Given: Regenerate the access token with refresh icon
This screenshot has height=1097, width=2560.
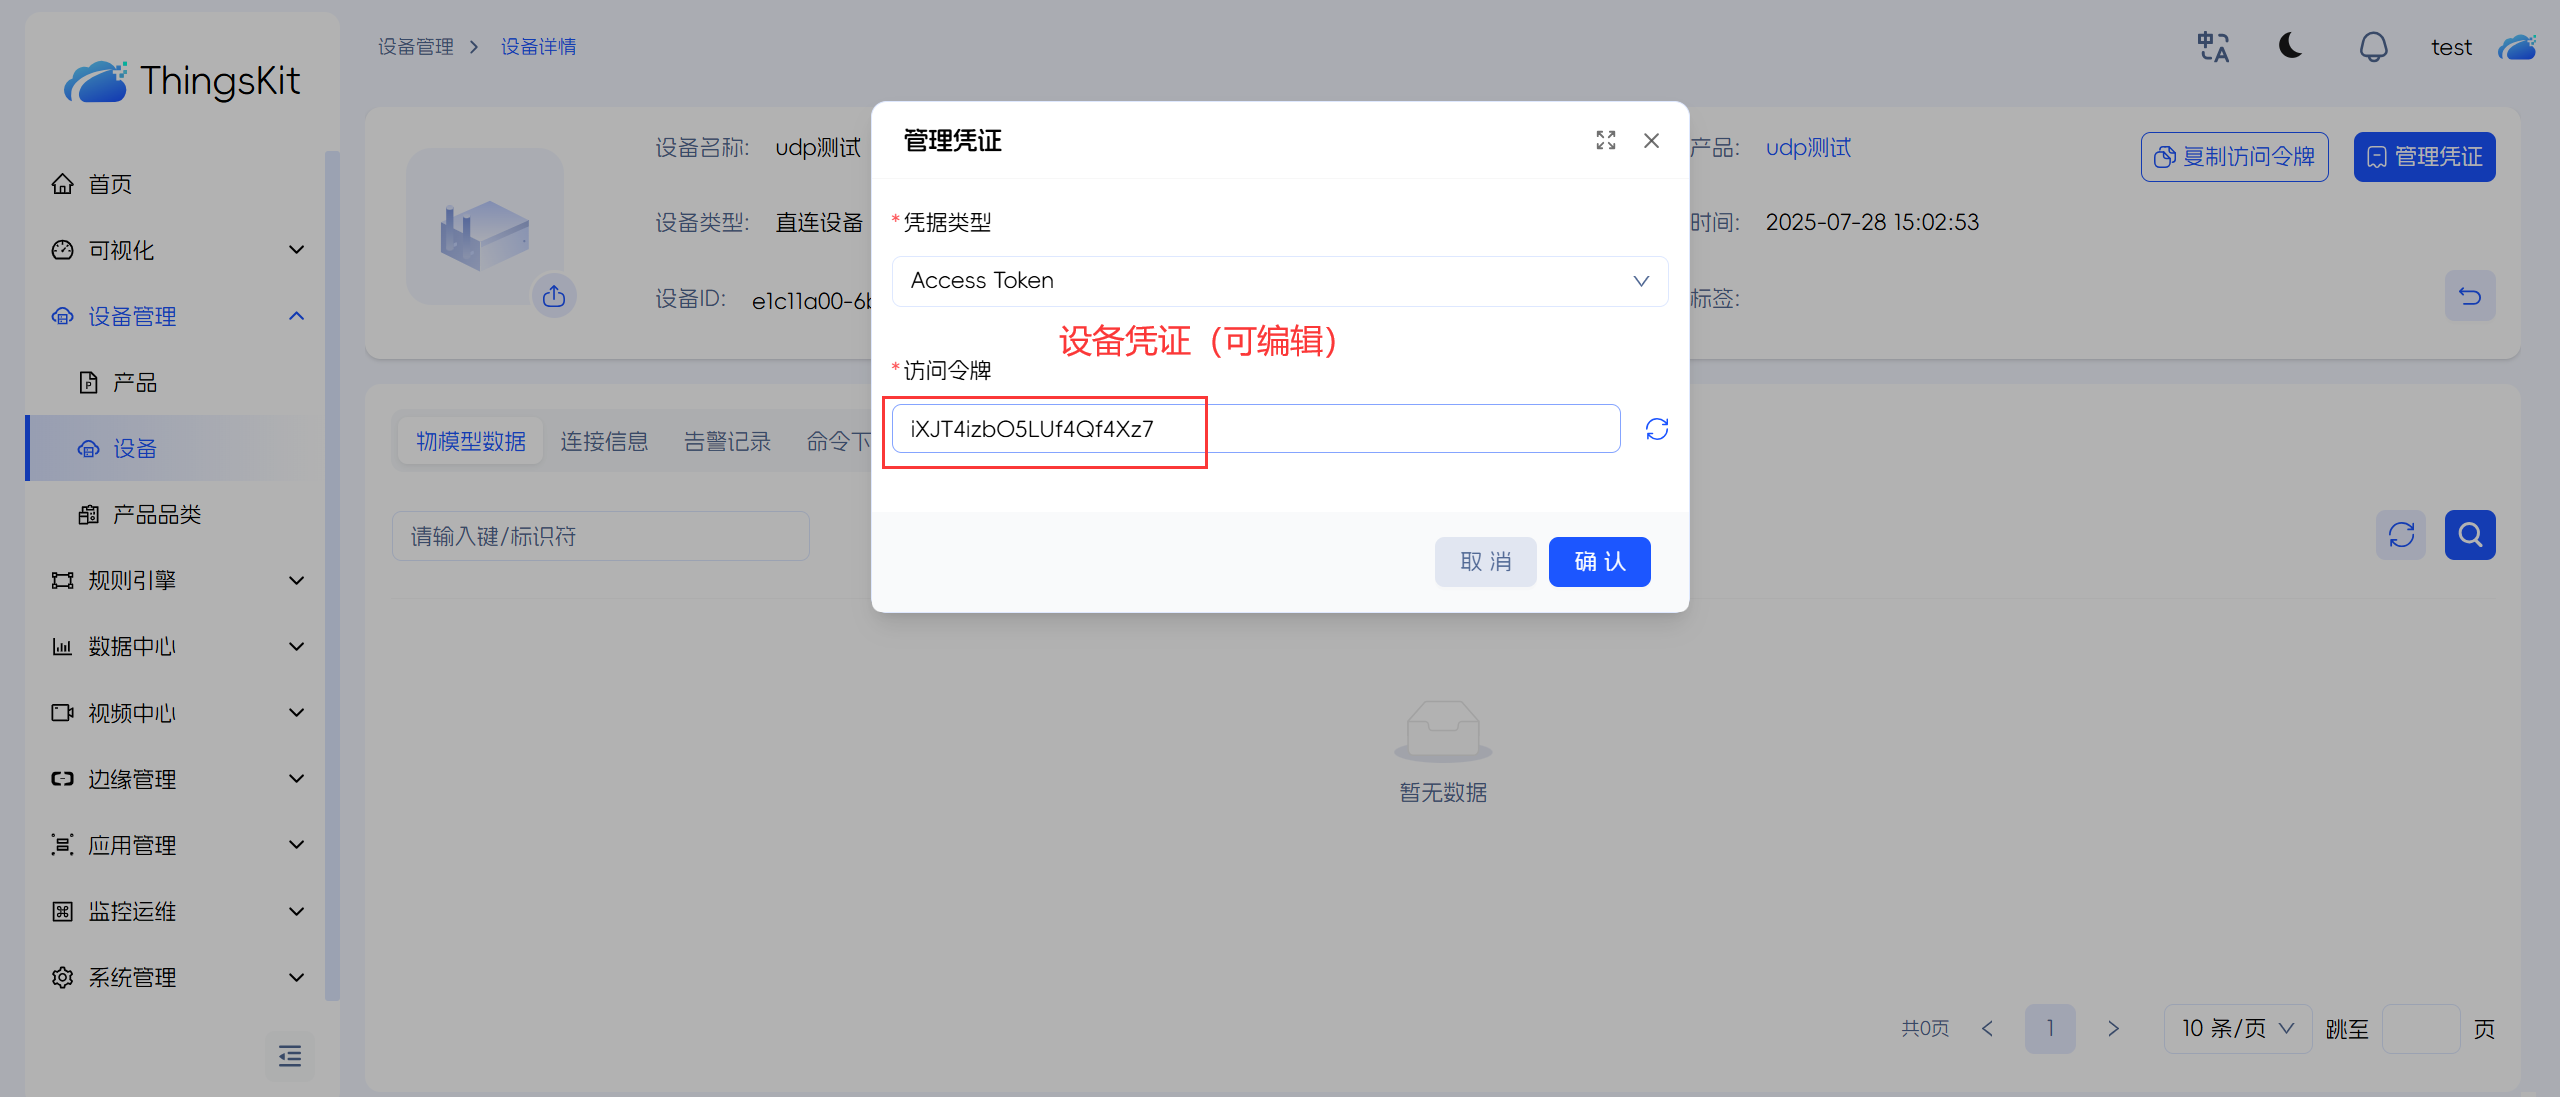Looking at the screenshot, I should tap(1656, 429).
